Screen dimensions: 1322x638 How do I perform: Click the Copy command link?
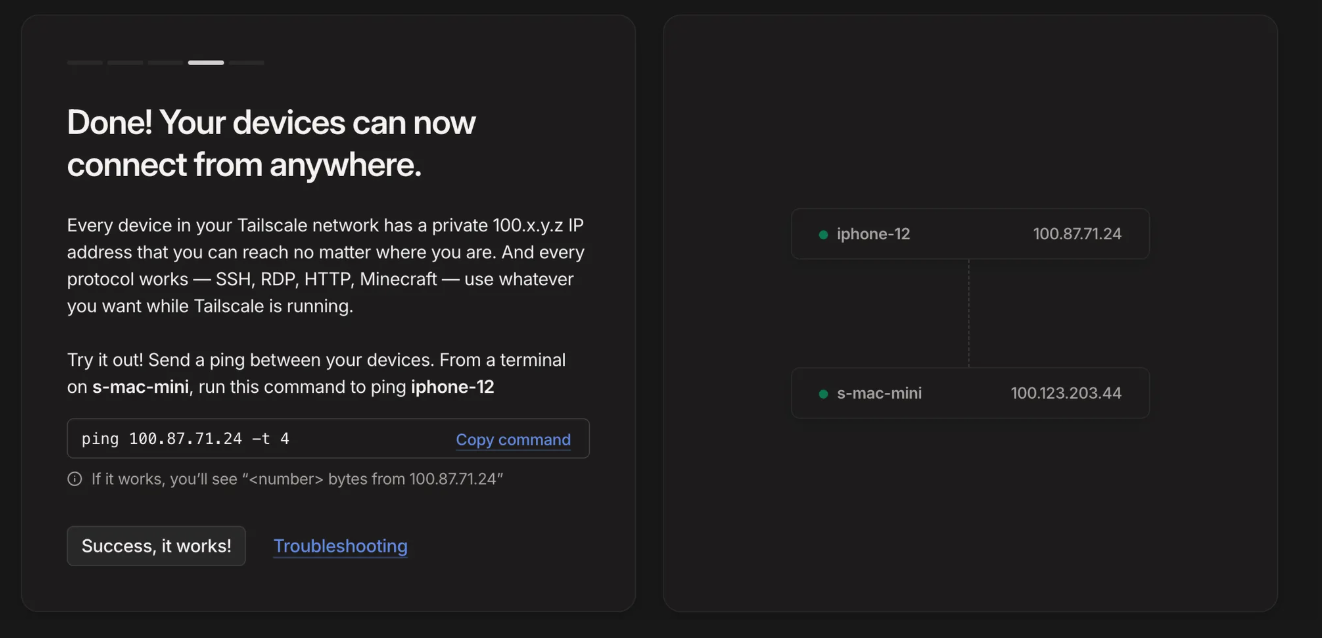point(513,439)
